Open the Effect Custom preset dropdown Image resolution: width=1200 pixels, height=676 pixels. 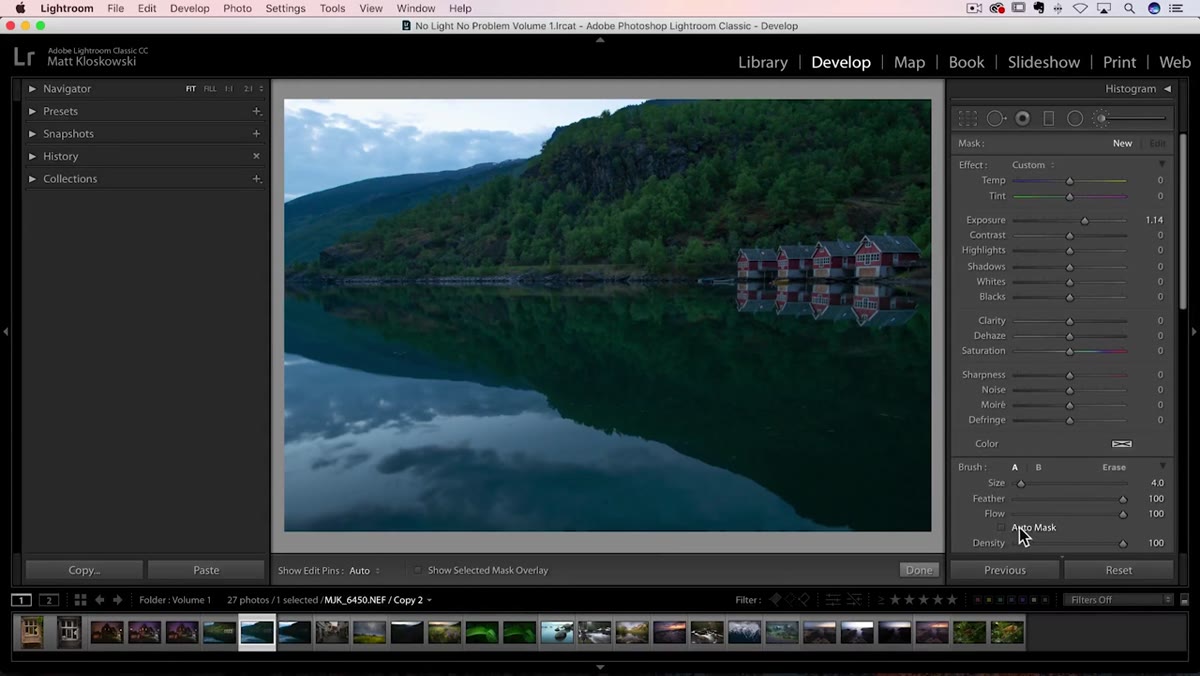[x=1033, y=165]
